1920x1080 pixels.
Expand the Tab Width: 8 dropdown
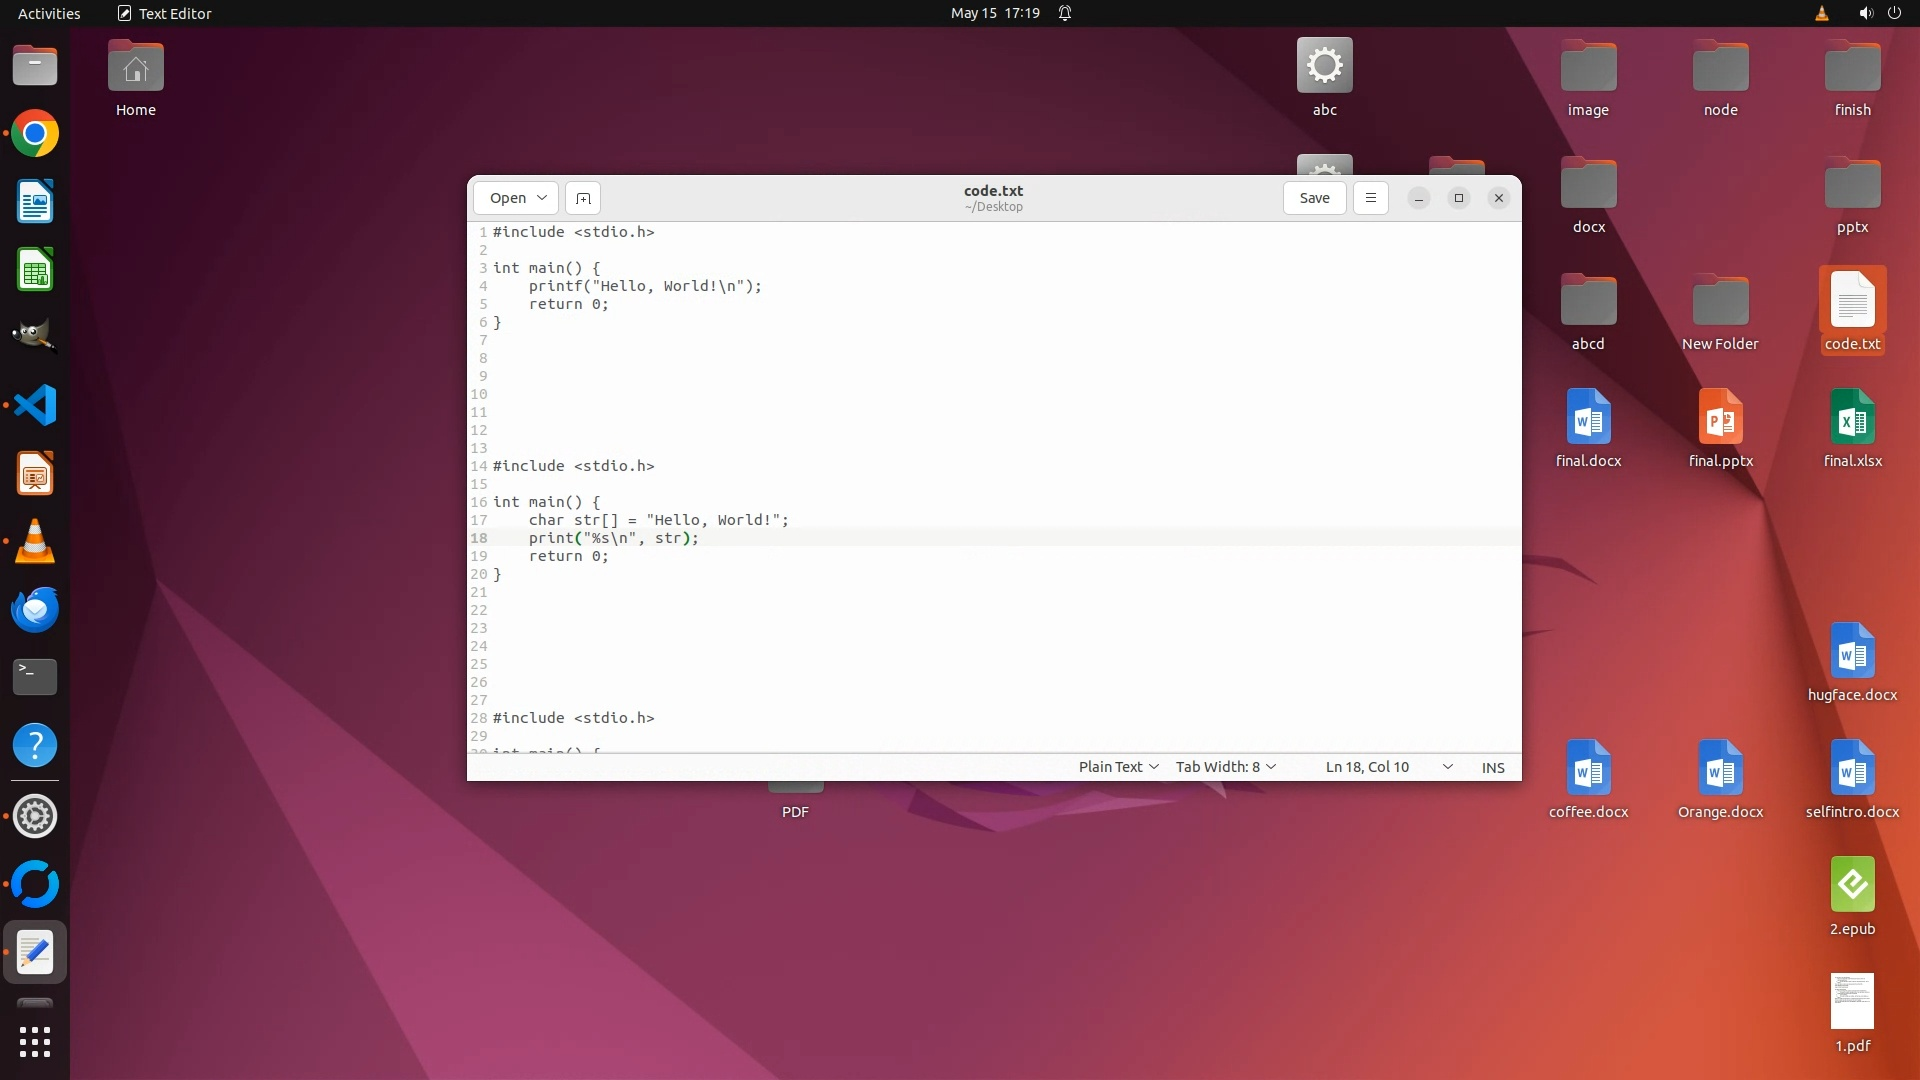(1225, 767)
